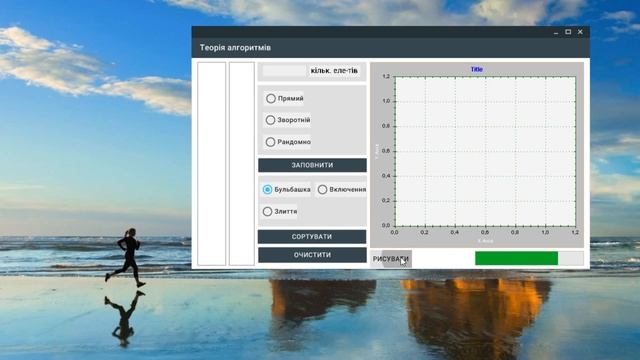This screenshot has width=640, height=360.
Task: Click the ОЧИСТИТИ button
Action: coord(312,255)
